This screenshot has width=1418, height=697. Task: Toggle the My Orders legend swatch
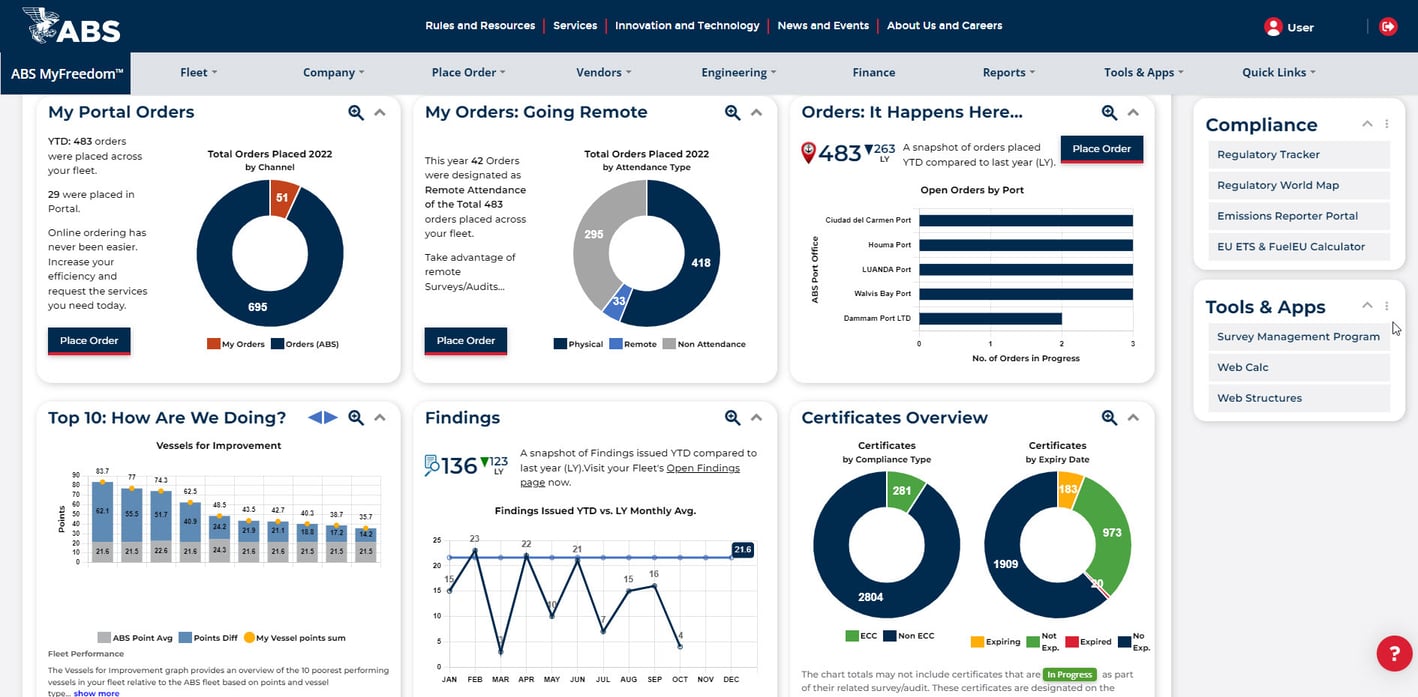click(214, 344)
